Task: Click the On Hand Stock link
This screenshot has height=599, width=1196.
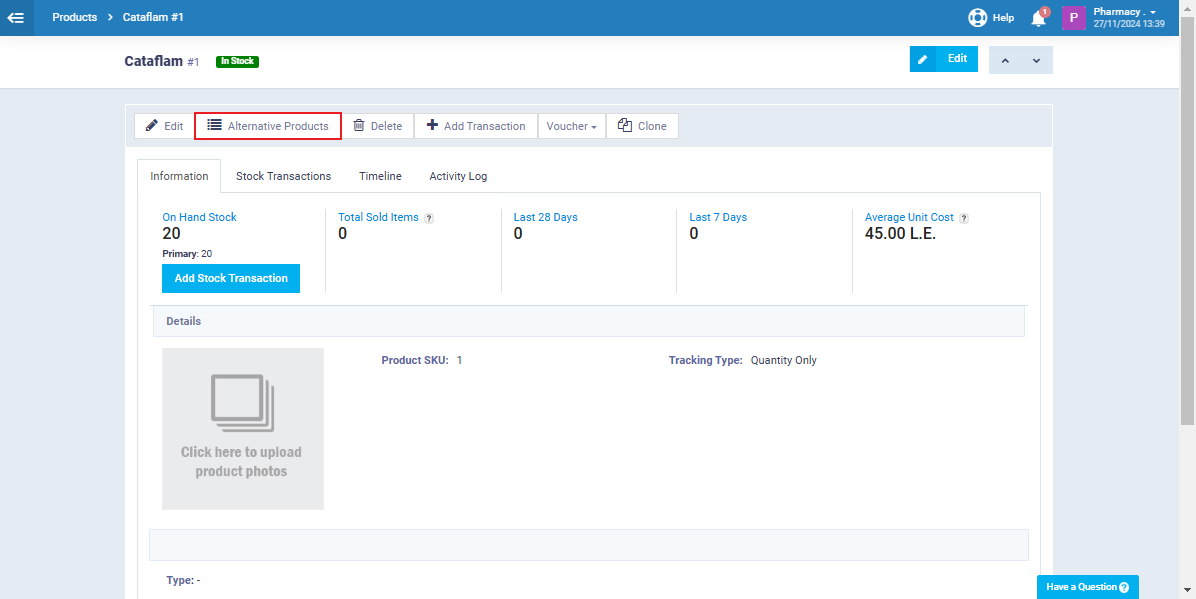Action: [x=200, y=217]
